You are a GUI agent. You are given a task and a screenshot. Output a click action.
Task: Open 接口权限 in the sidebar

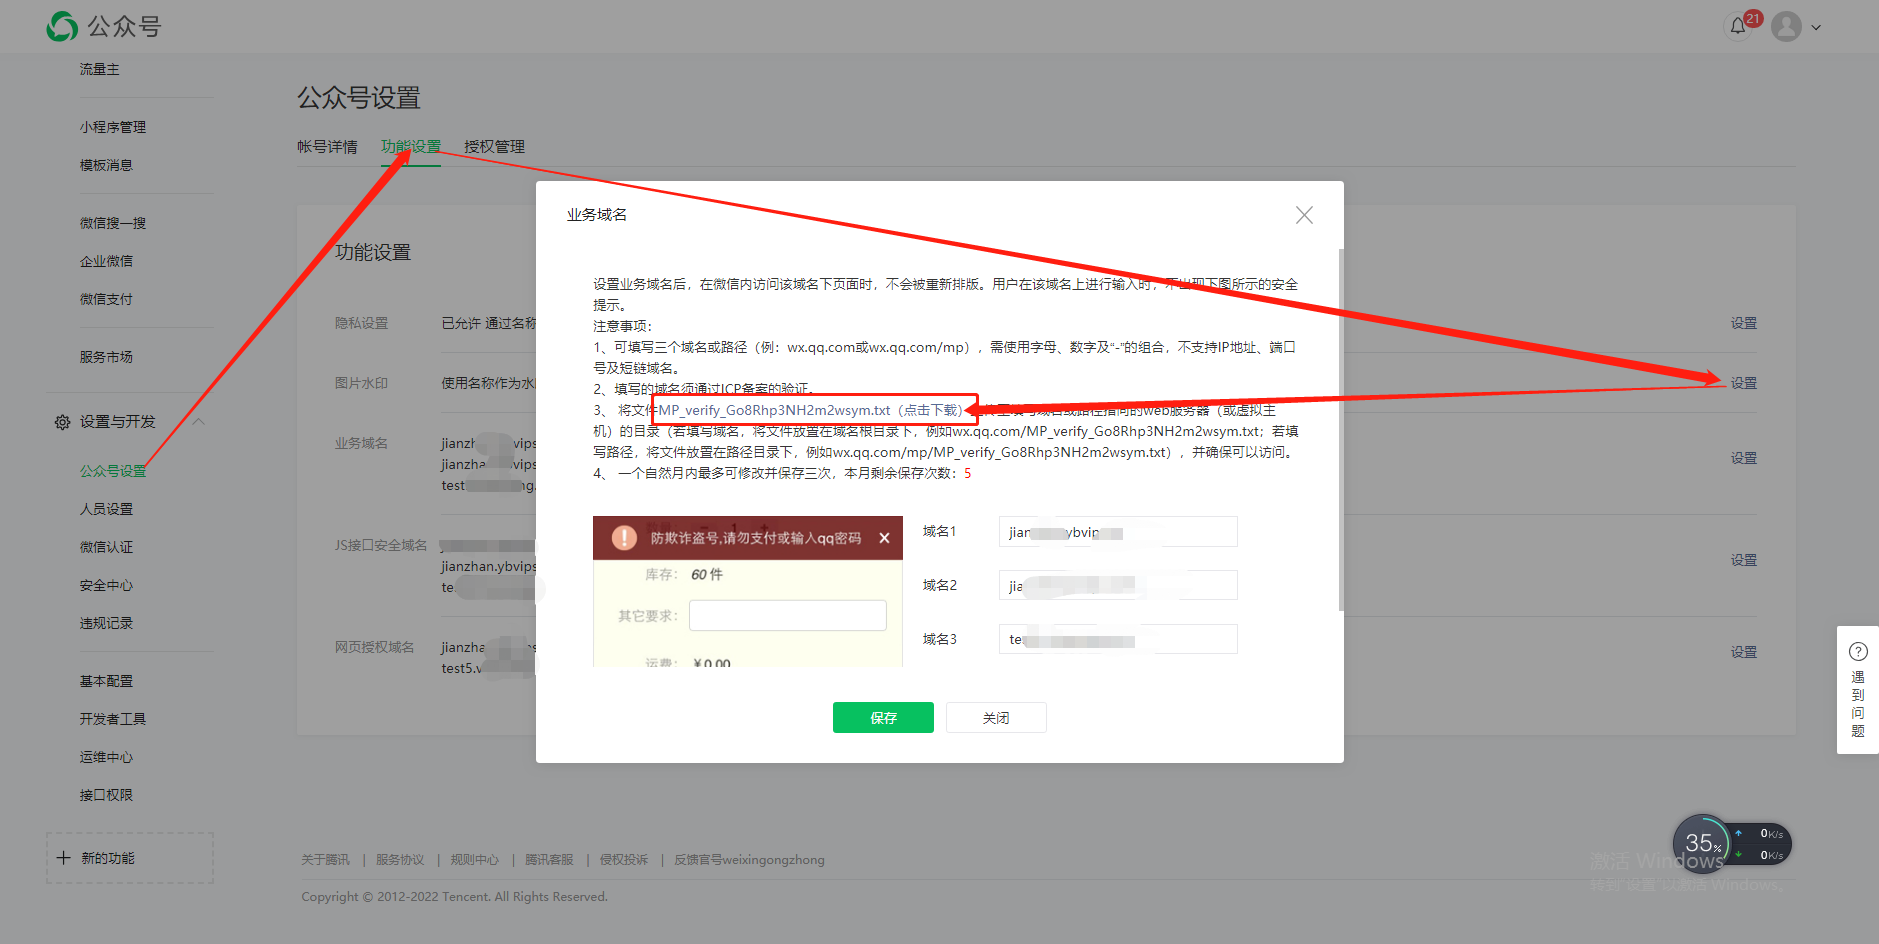[106, 795]
